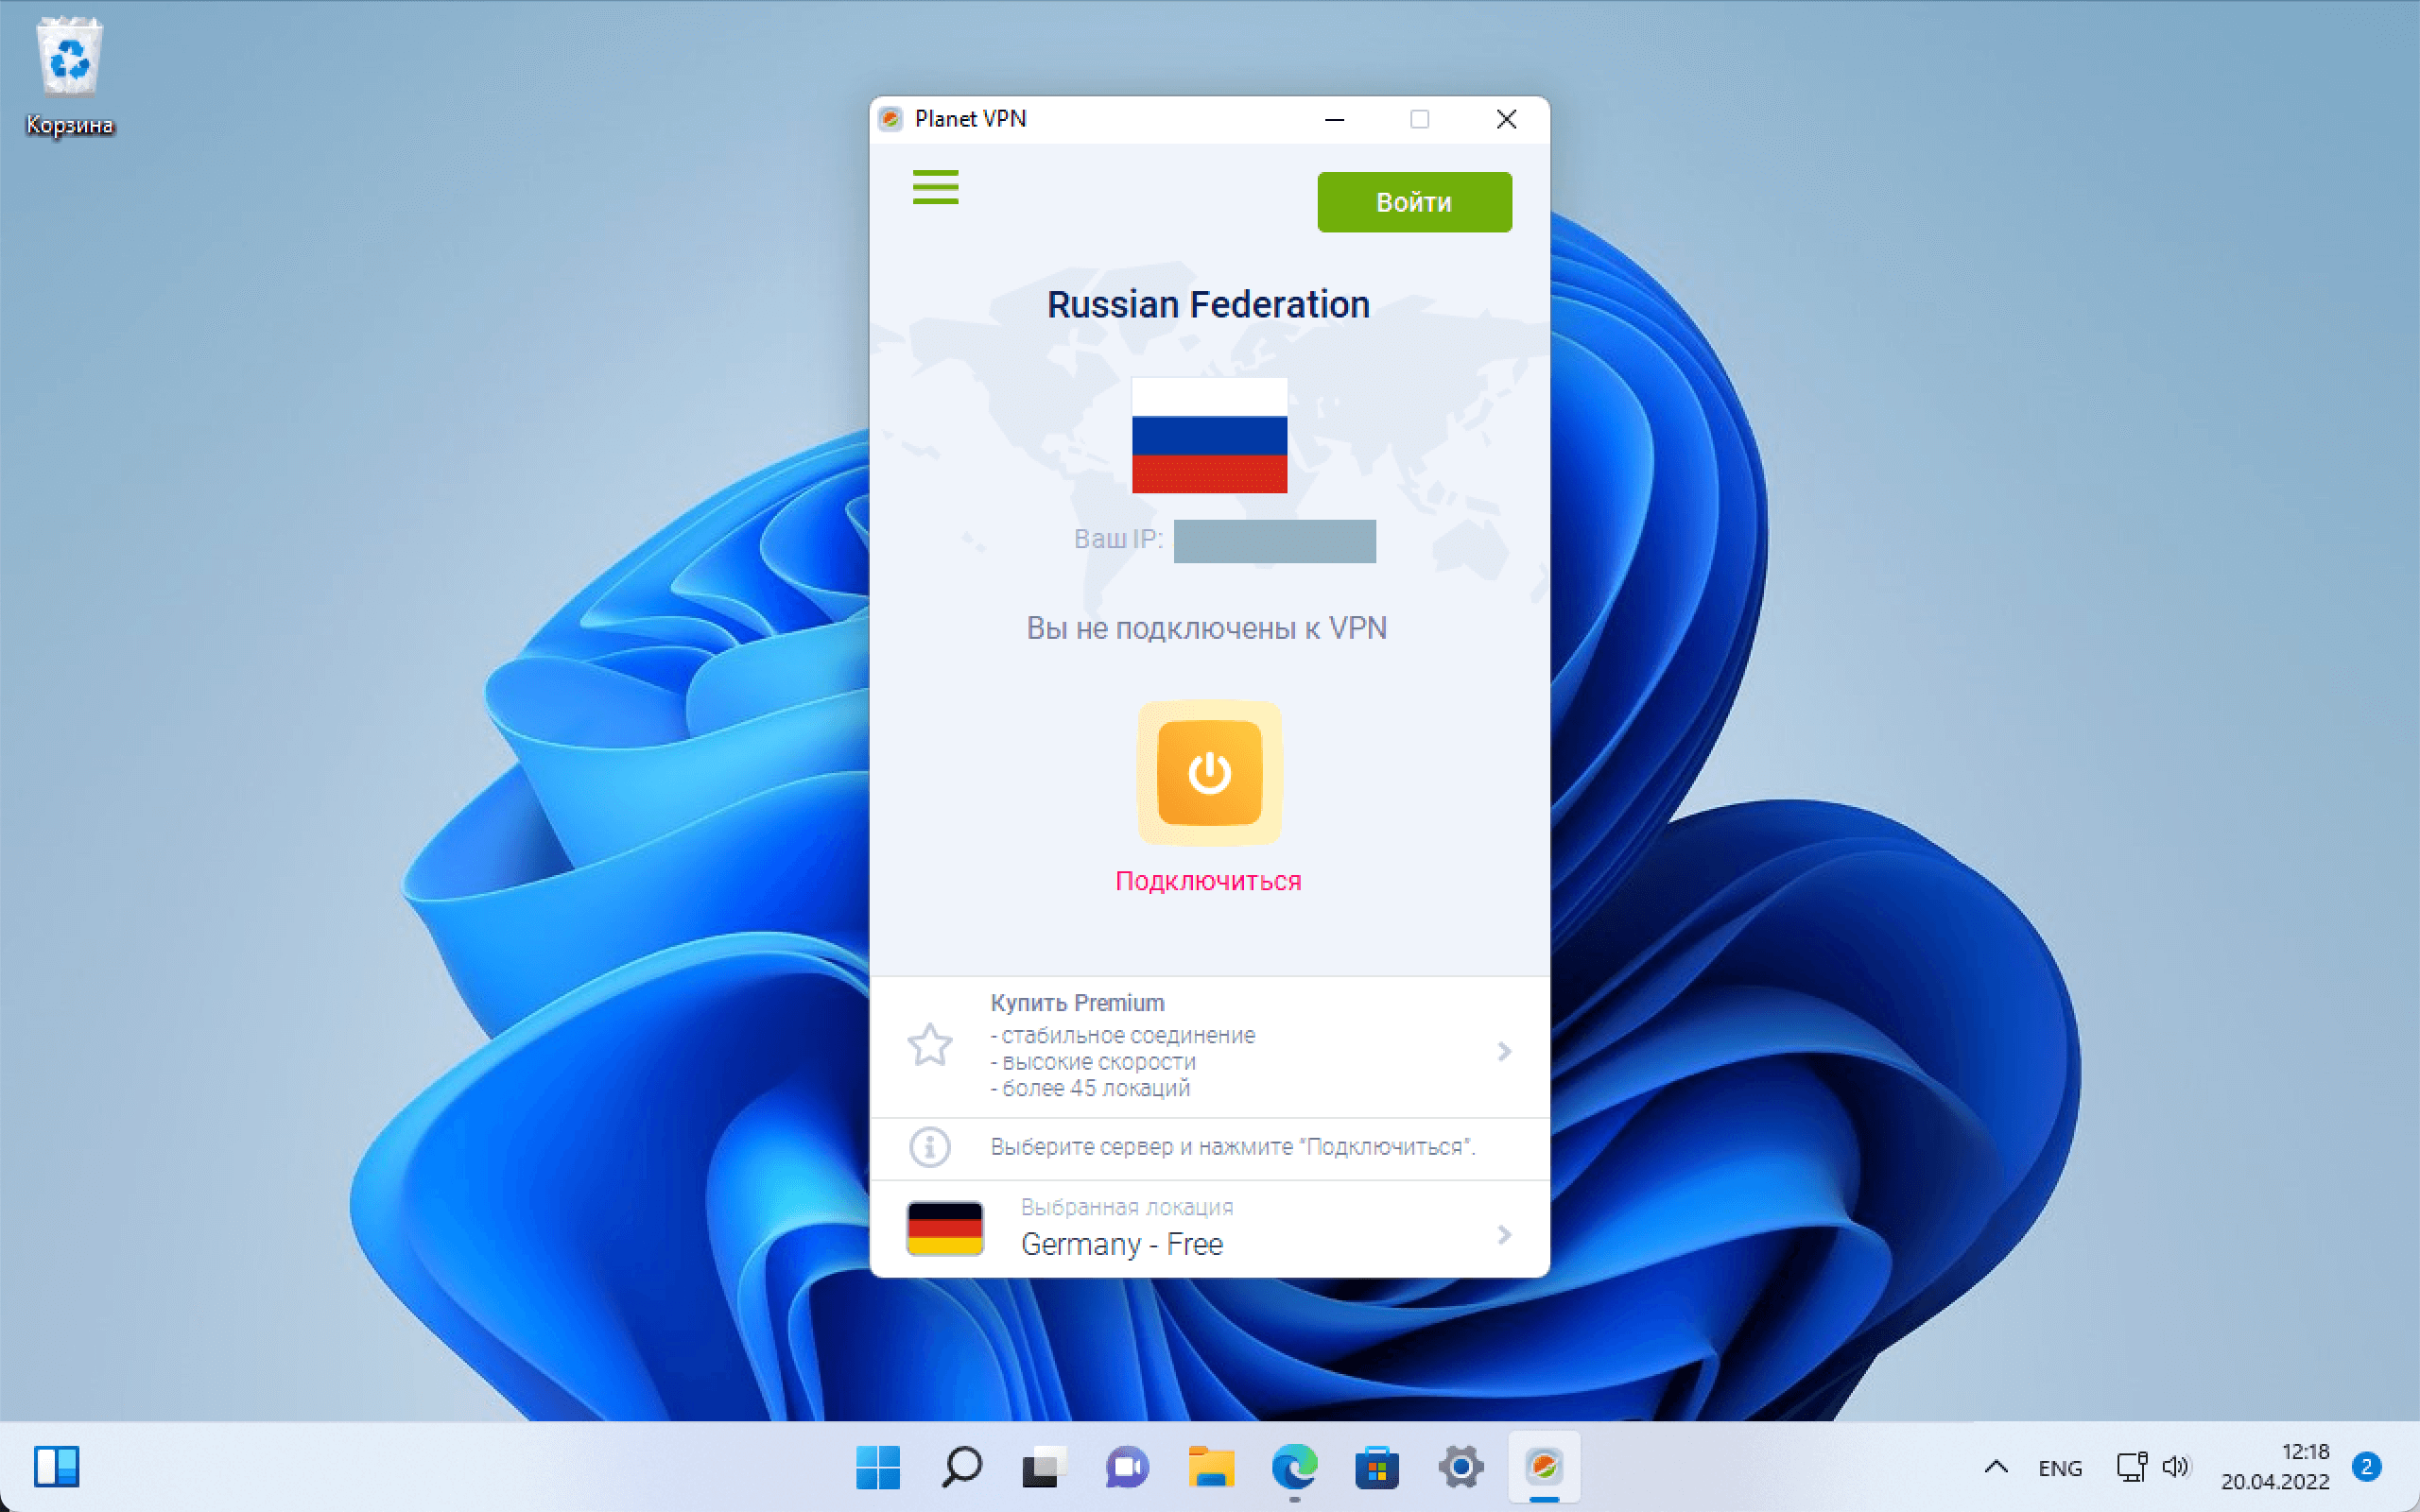Screen dimensions: 2420x1512
Task: Expand the Купить Premium chevron arrow
Action: point(1504,1050)
